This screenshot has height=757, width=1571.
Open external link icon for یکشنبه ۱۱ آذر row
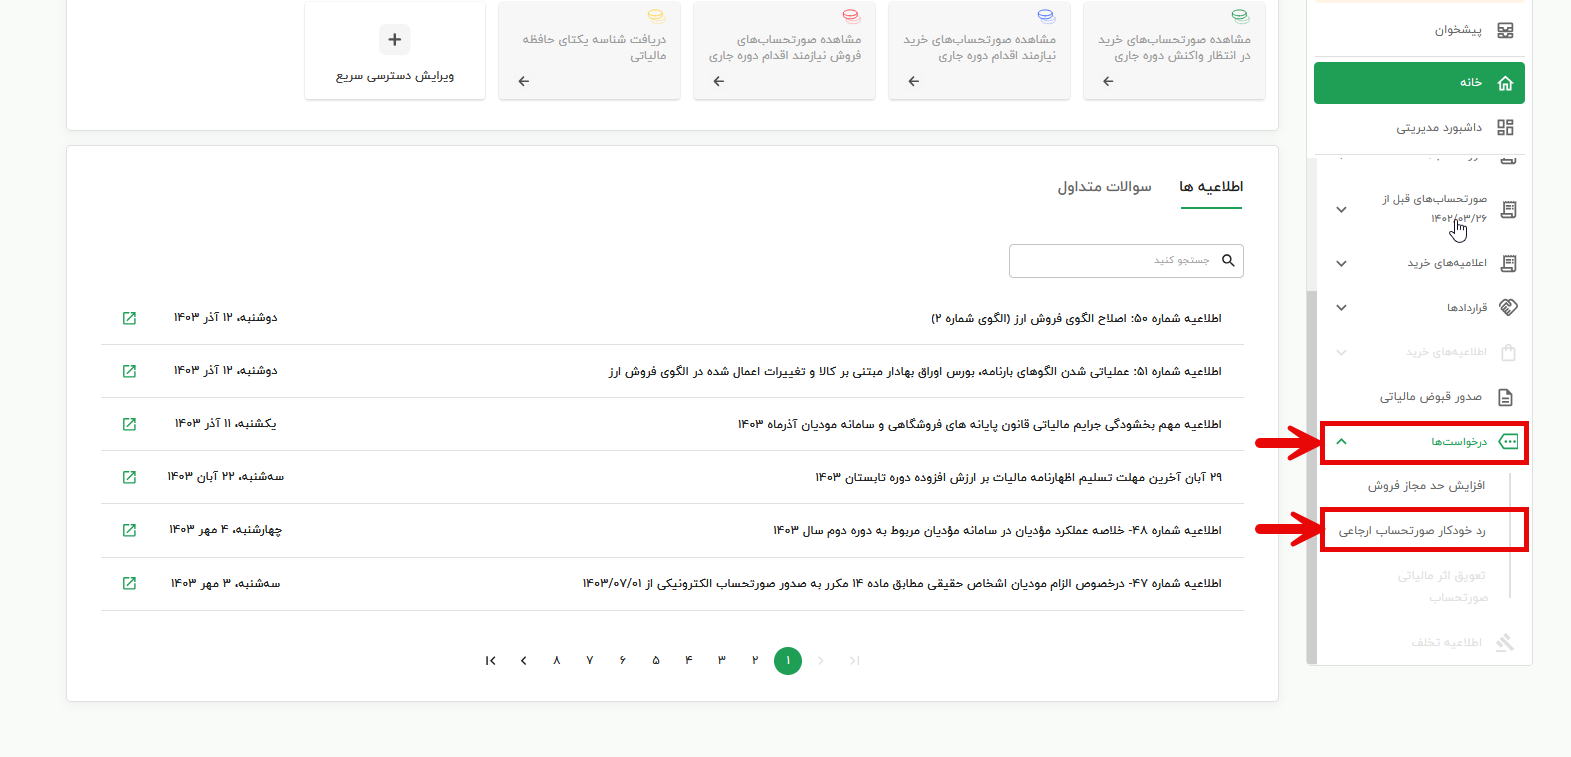[x=129, y=424]
